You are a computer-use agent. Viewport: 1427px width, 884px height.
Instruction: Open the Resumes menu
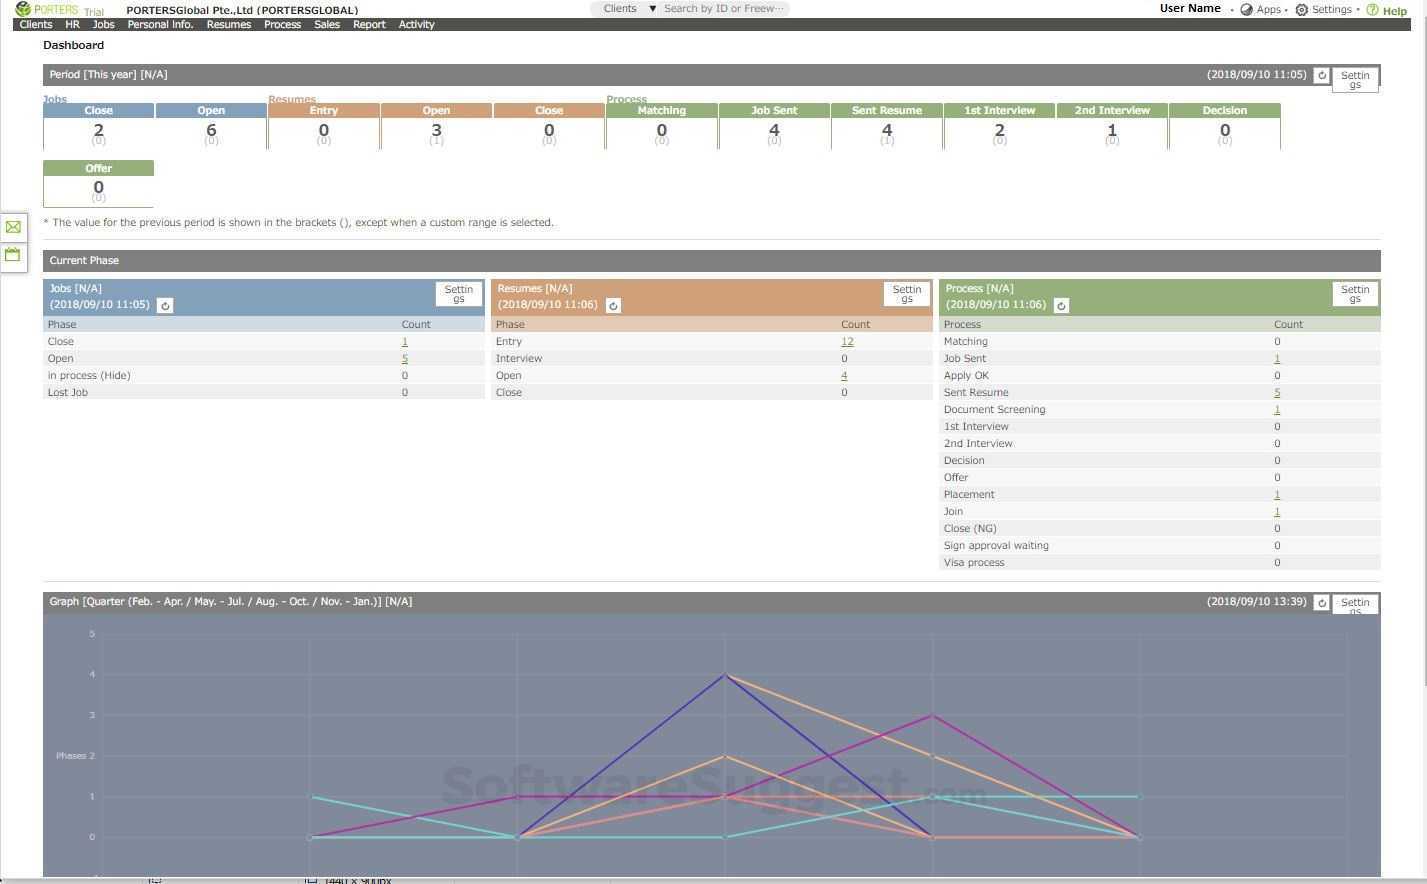click(228, 24)
